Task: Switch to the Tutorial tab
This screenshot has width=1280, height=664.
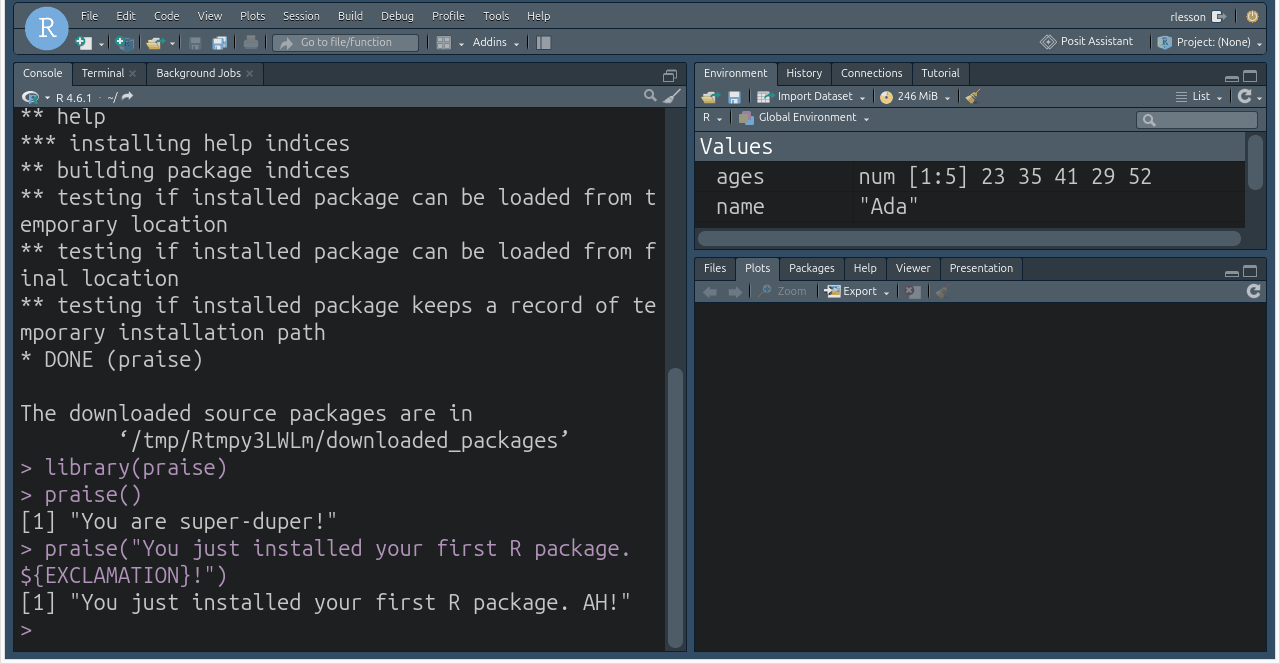Action: [940, 73]
